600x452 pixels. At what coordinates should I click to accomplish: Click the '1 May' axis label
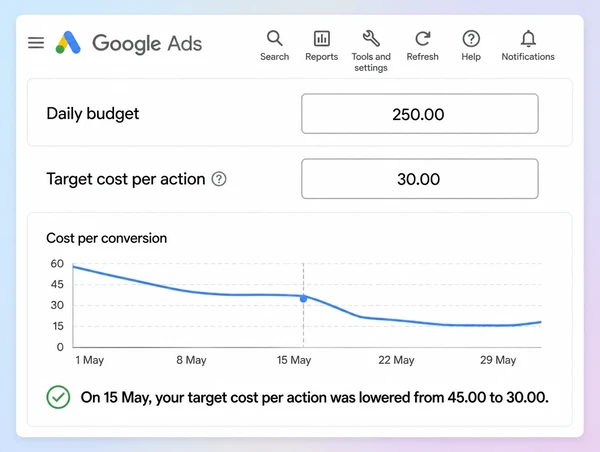pos(90,360)
